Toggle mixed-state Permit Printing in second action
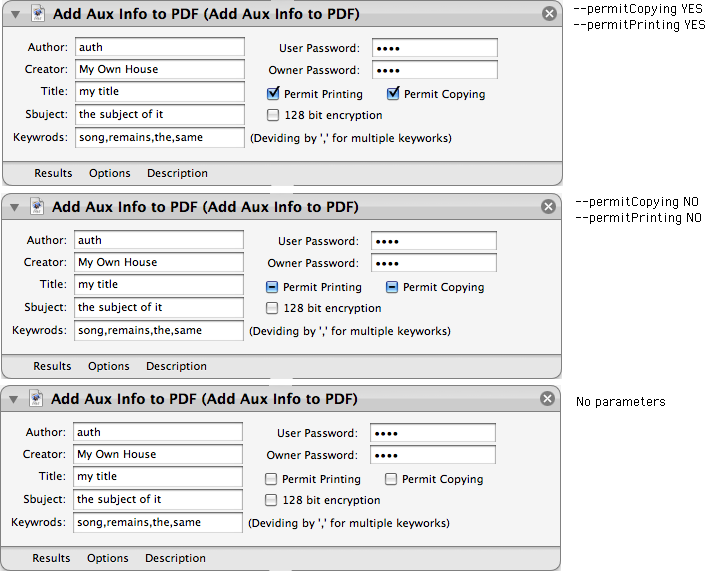The width and height of the screenshot is (705, 571). click(x=273, y=287)
